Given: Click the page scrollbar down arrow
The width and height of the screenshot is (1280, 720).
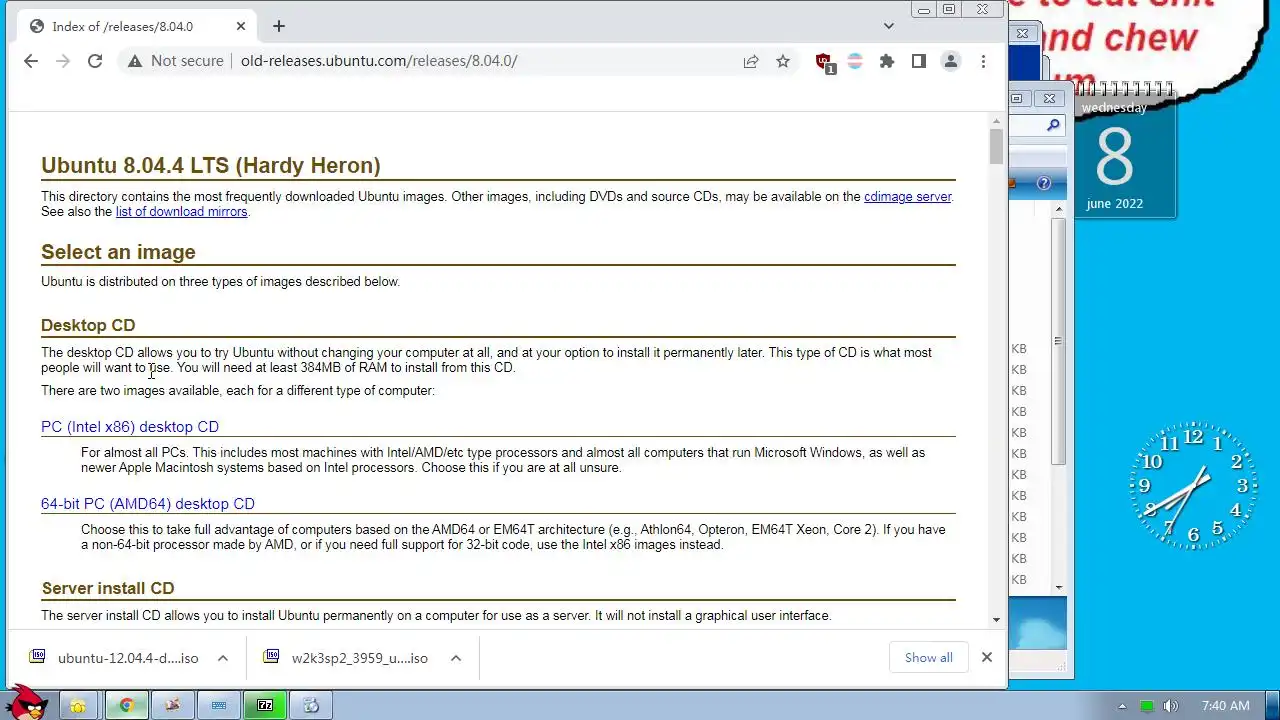Looking at the screenshot, I should point(996,620).
